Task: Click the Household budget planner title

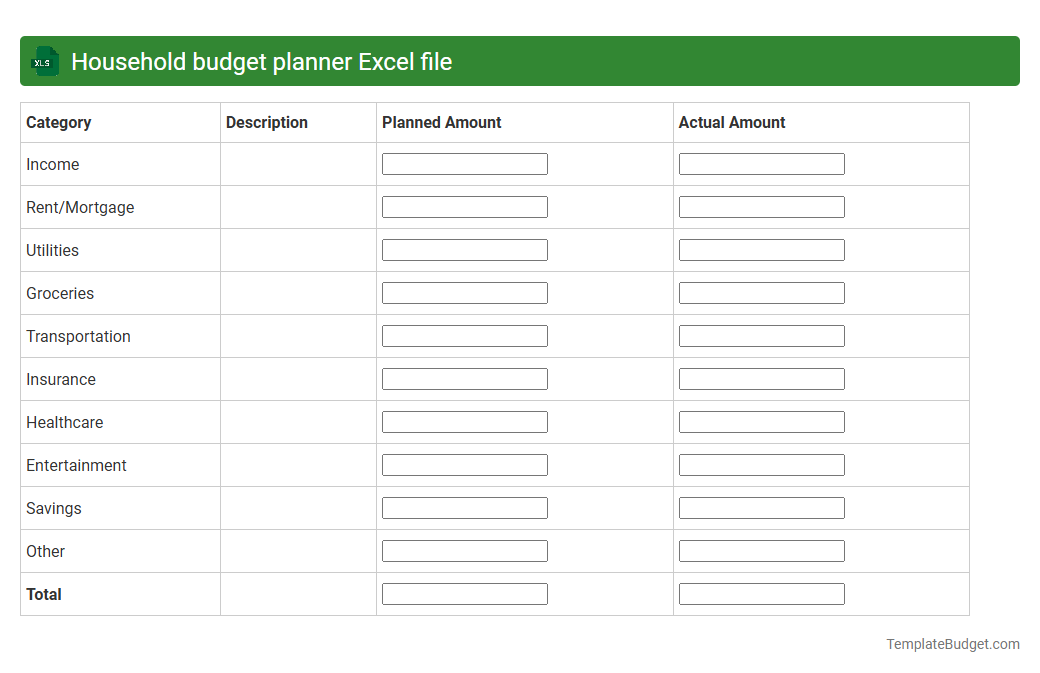Action: pos(265,61)
